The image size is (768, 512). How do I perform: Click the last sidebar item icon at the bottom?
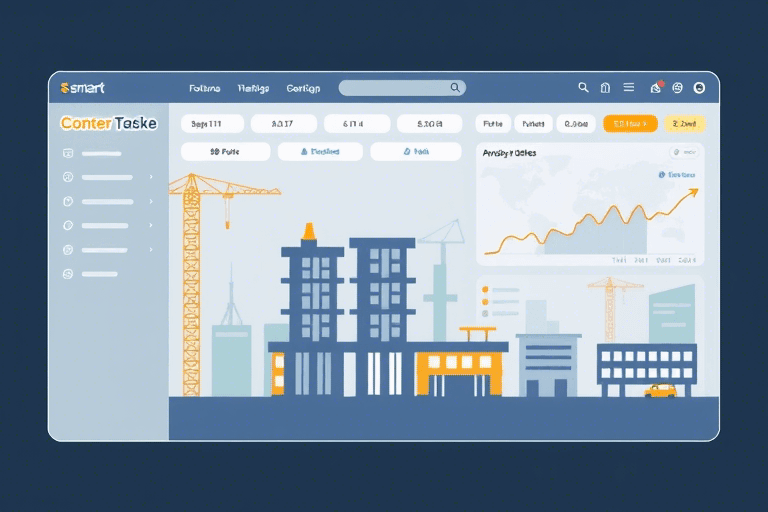pyautogui.click(x=68, y=273)
